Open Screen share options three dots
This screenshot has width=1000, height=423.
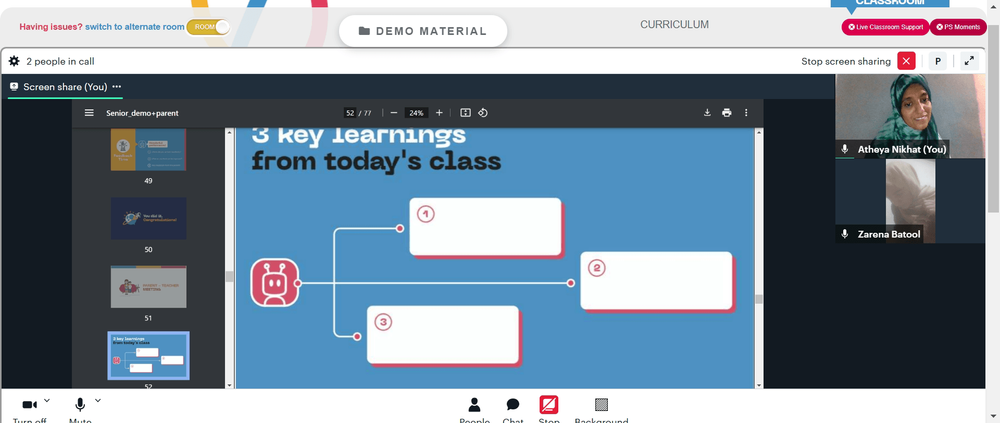coord(117,87)
